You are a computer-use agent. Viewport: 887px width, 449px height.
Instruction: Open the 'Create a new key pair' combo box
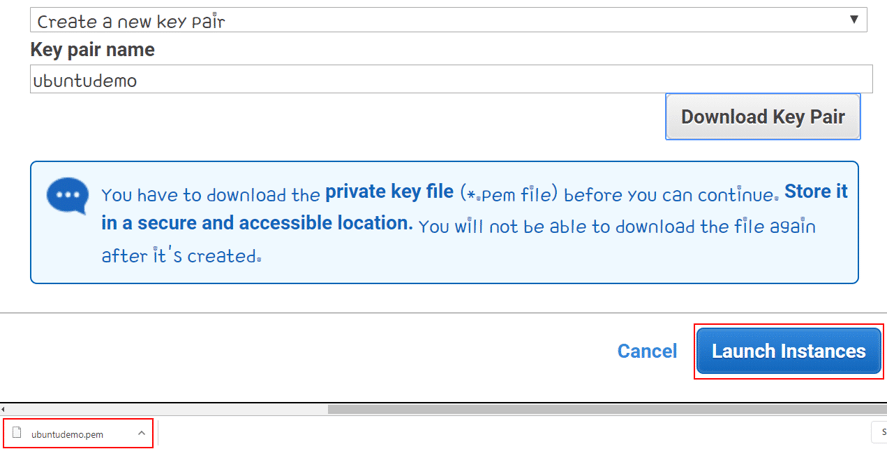tap(448, 20)
